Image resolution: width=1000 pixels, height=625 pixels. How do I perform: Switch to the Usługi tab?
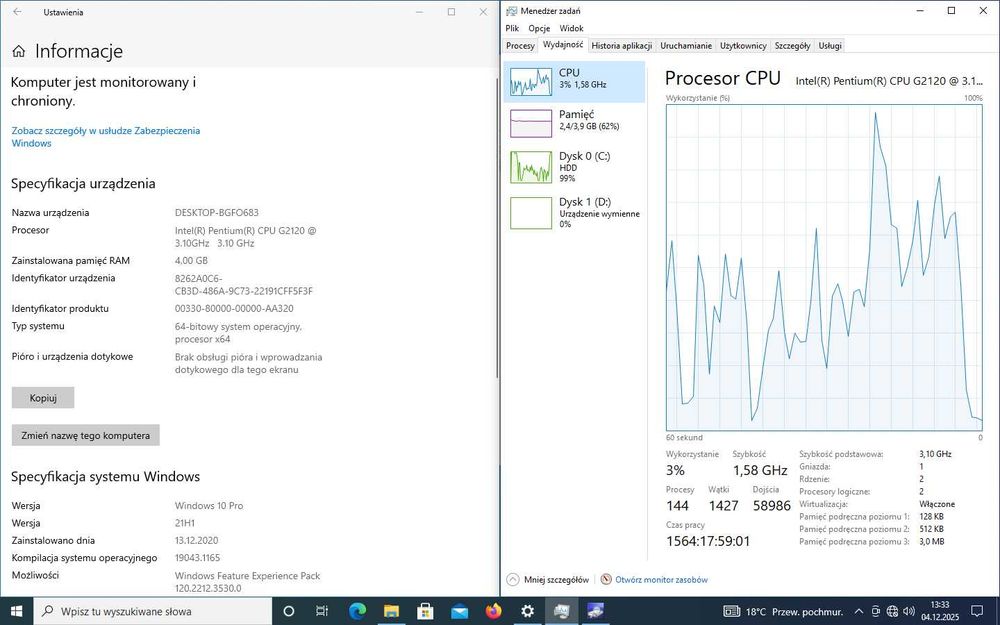pos(830,45)
